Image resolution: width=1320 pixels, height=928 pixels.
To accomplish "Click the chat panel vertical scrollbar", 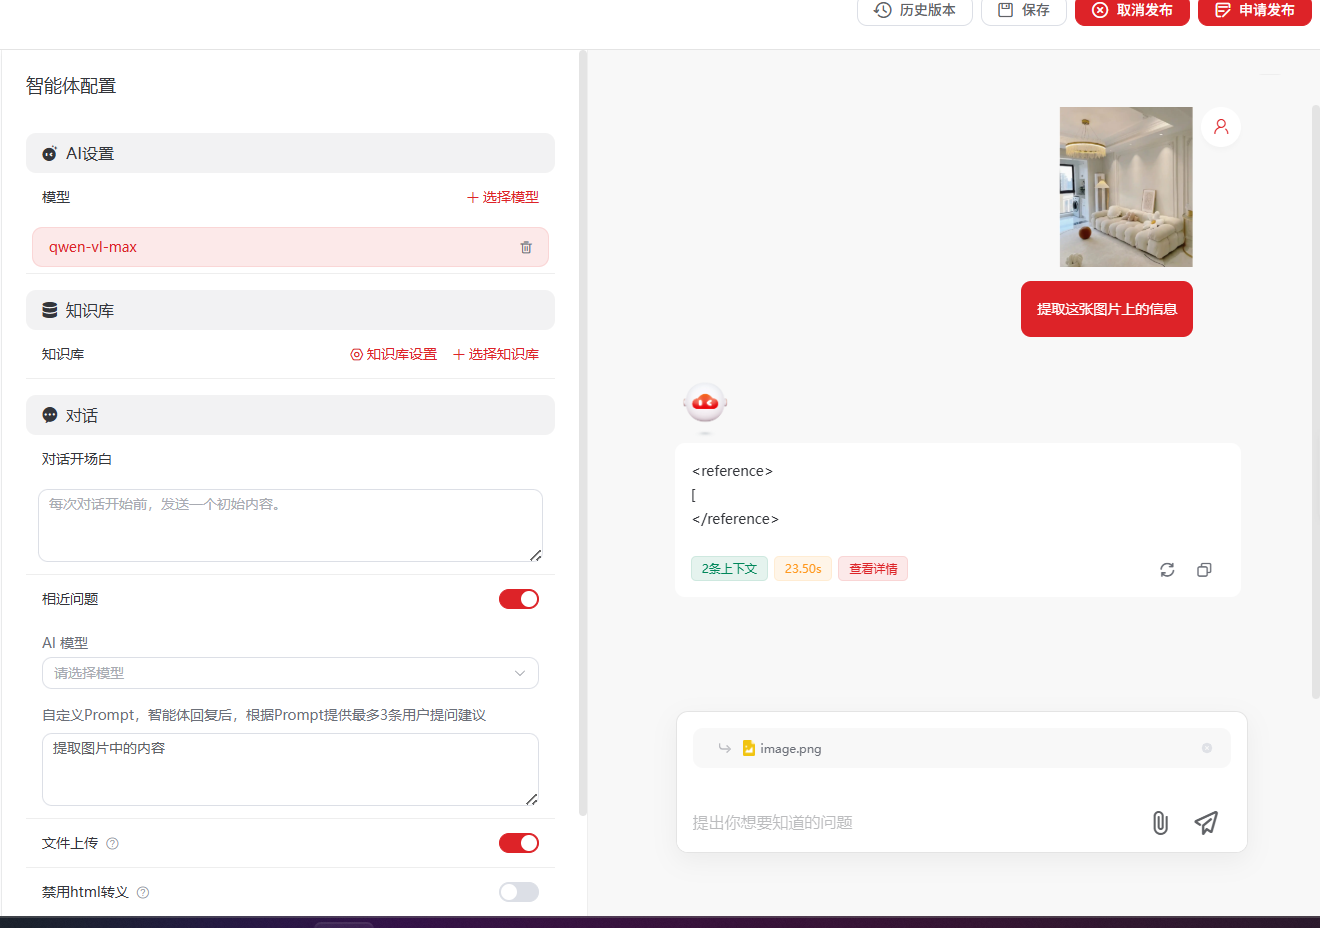I will (1316, 400).
